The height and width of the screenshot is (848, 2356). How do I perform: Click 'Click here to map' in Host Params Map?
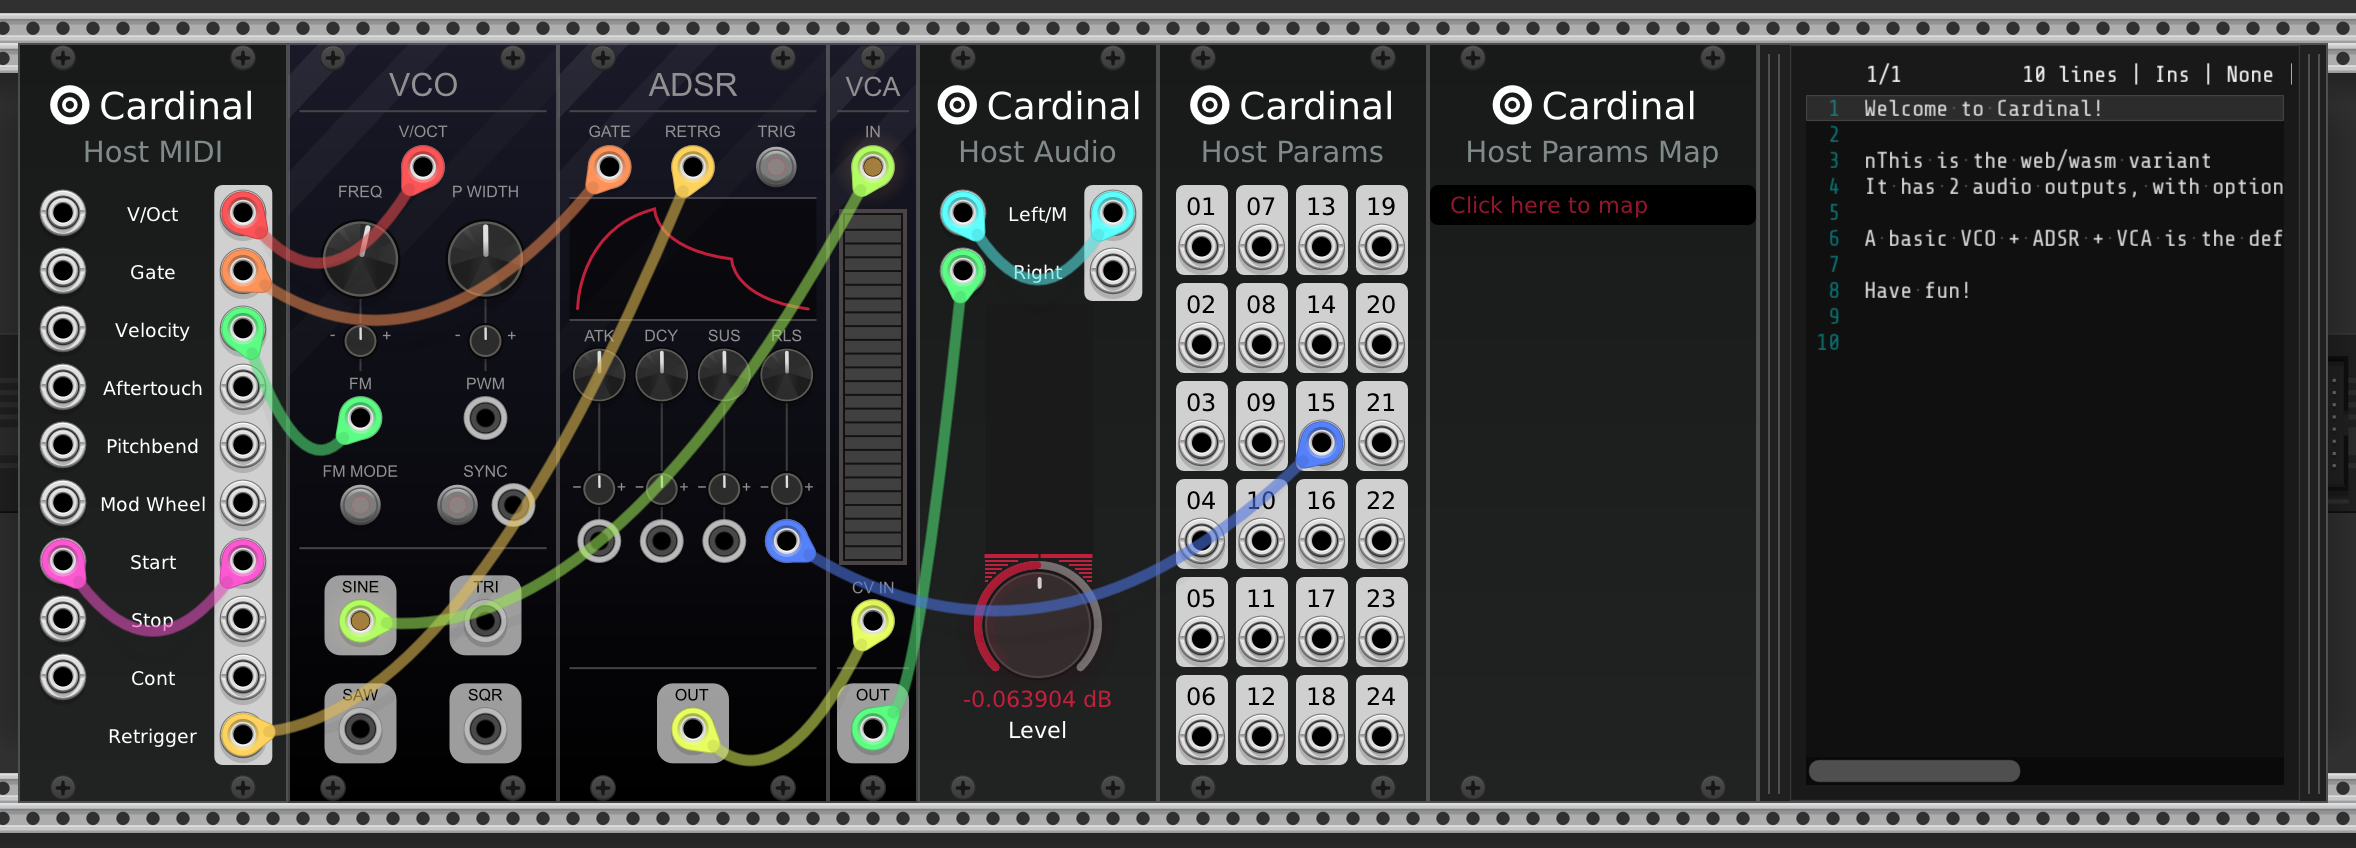[1592, 205]
